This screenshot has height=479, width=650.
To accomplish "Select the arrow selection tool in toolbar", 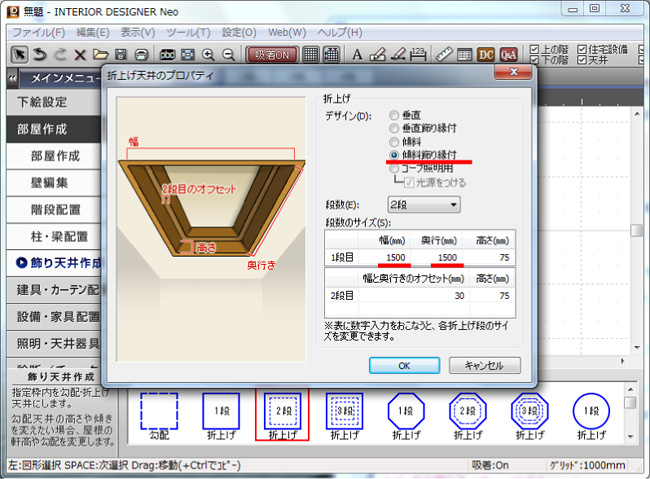I will pos(19,54).
